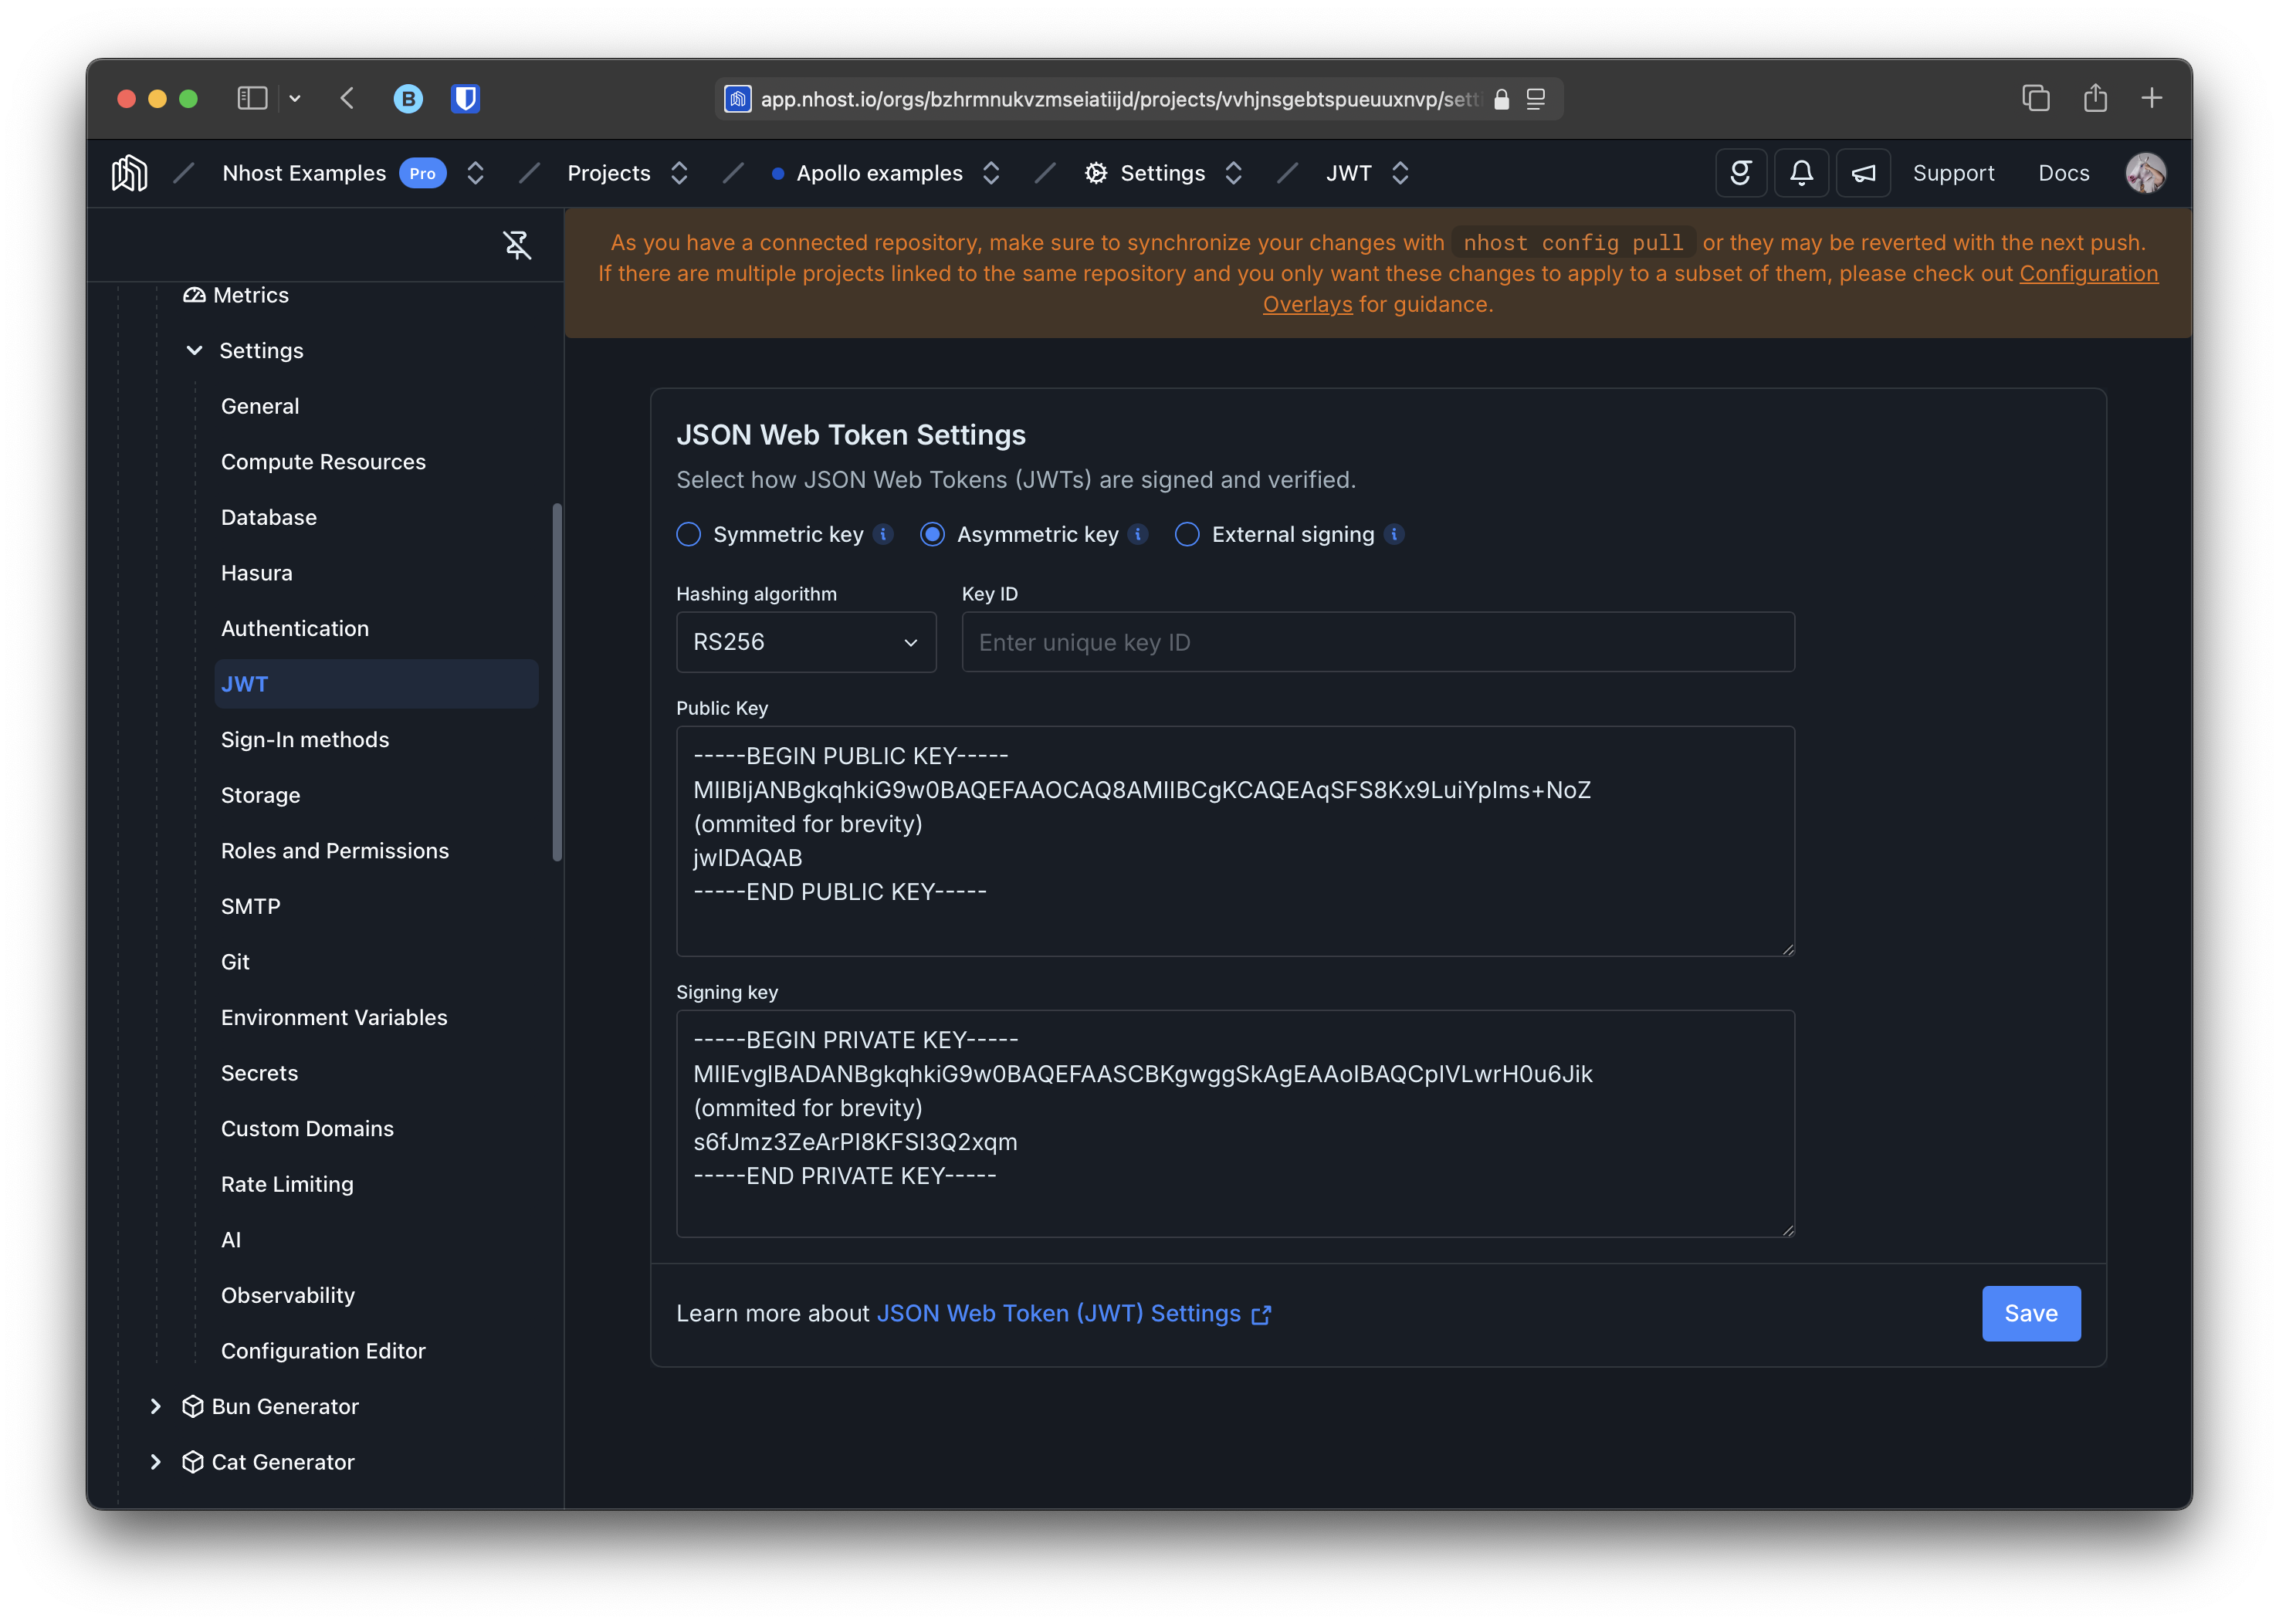The image size is (2279, 1624).
Task: Click the Key ID input field
Action: [1377, 642]
